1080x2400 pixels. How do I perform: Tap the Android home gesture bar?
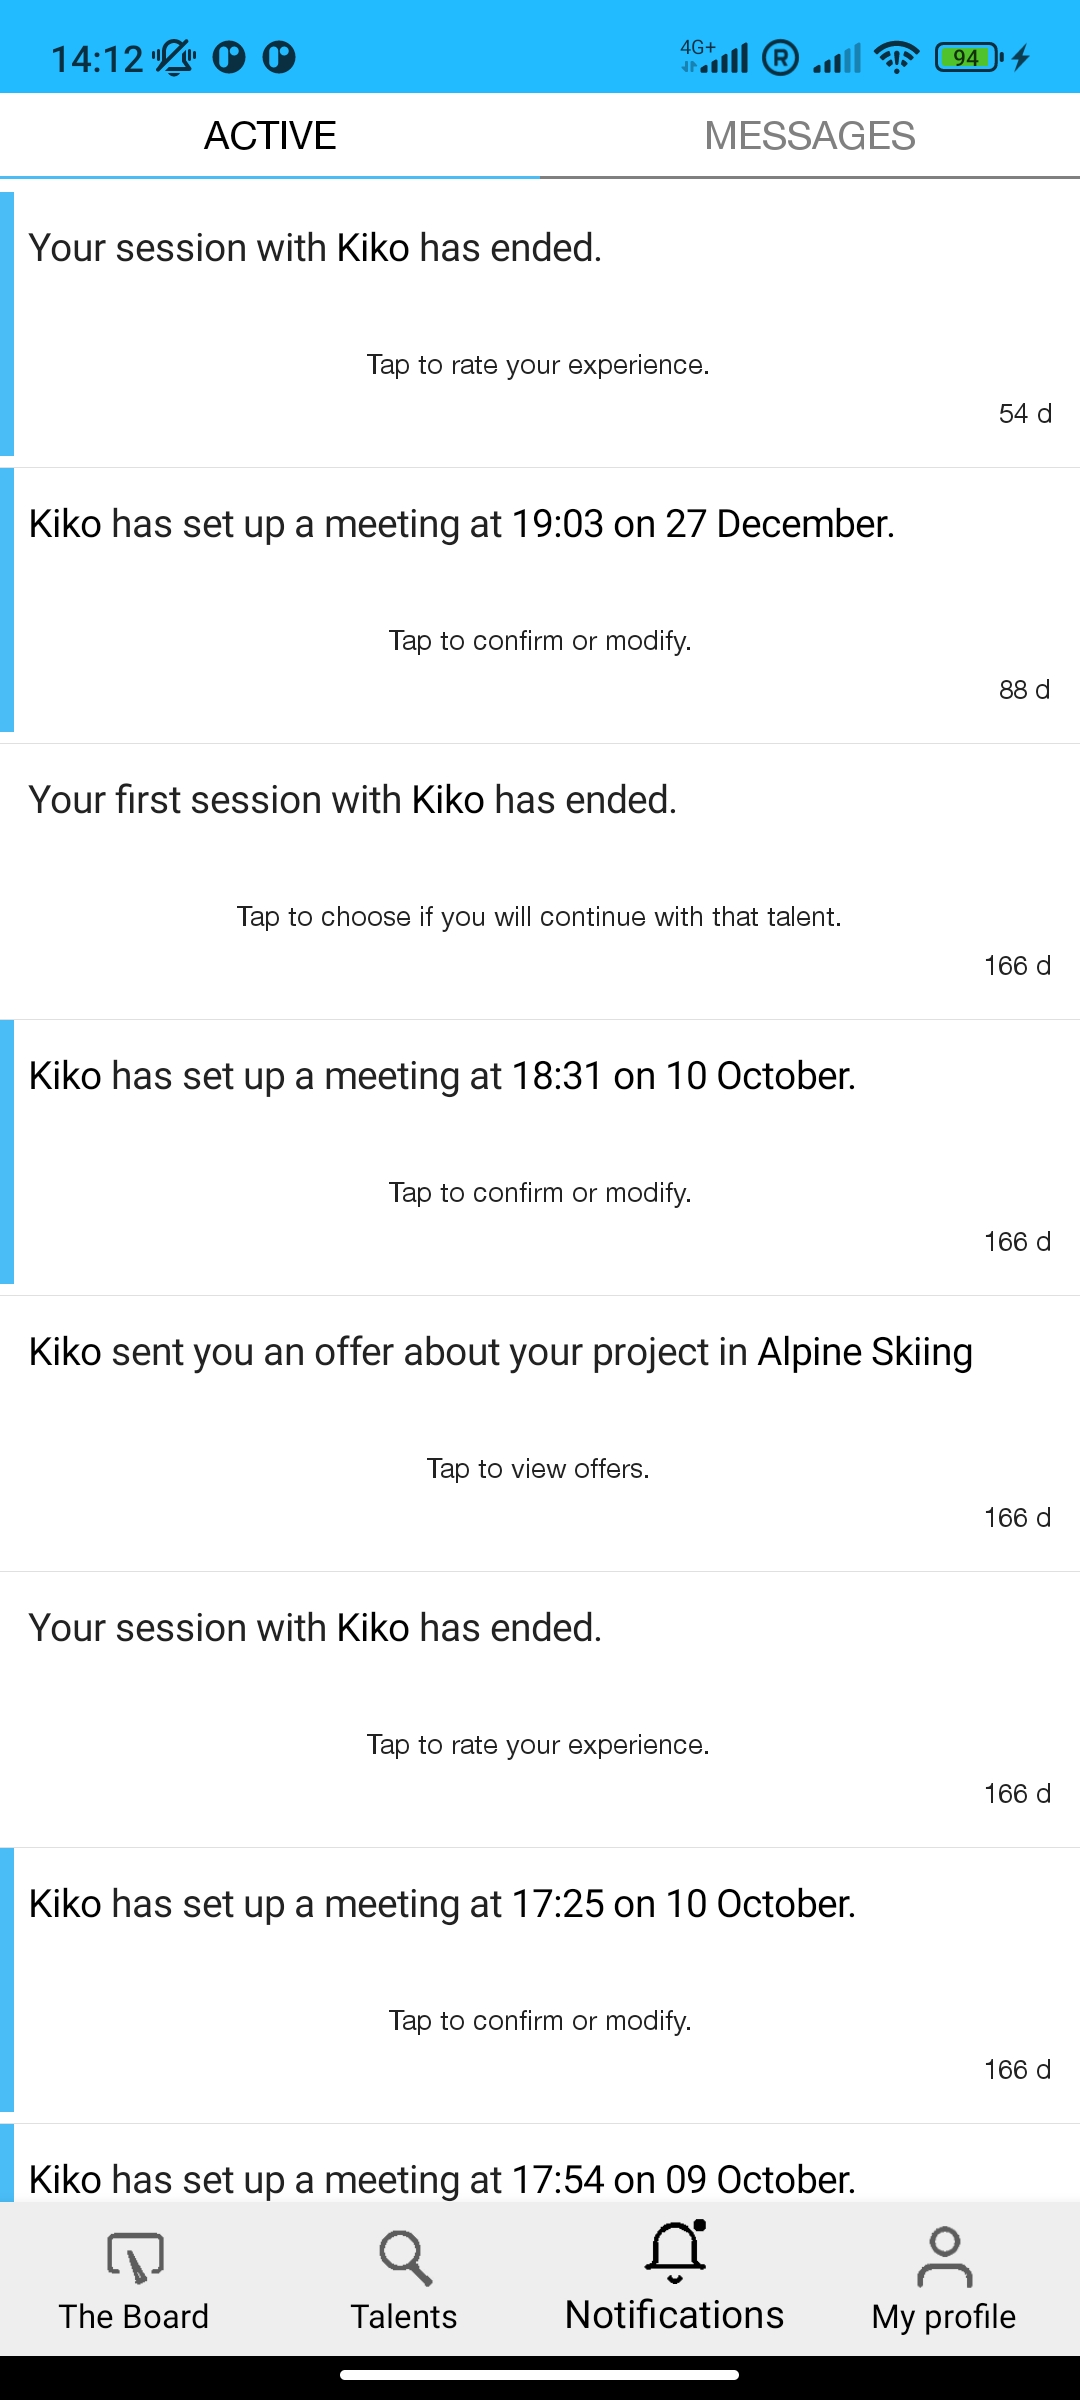click(540, 2374)
